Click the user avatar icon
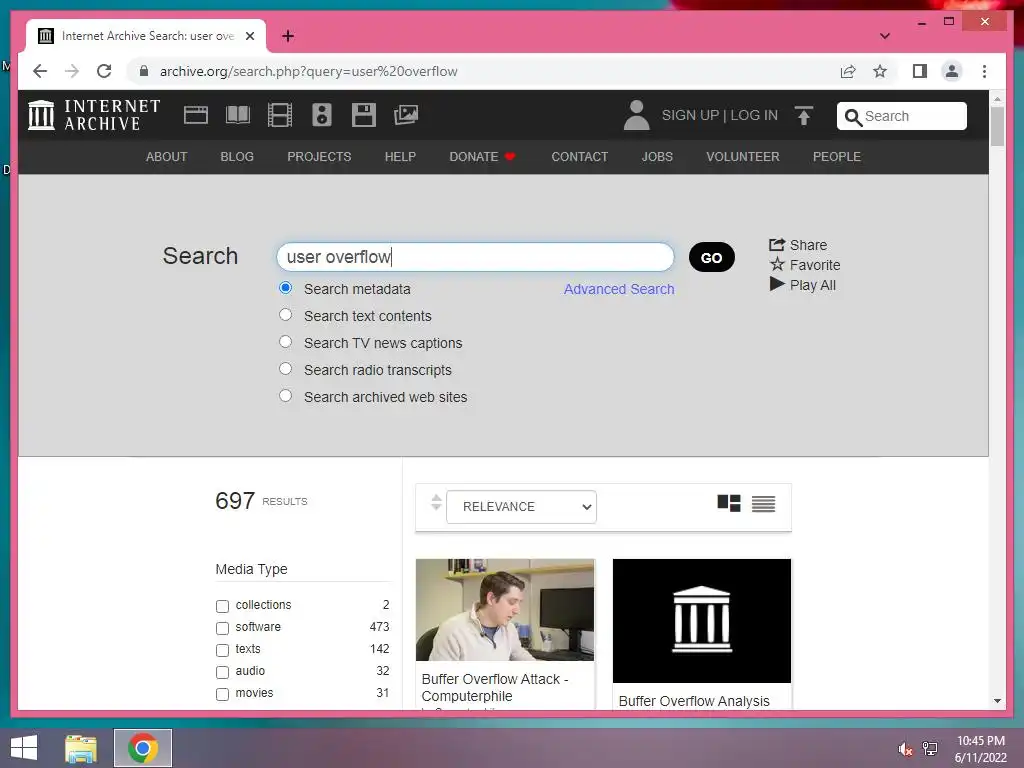This screenshot has width=1024, height=768. [636, 115]
